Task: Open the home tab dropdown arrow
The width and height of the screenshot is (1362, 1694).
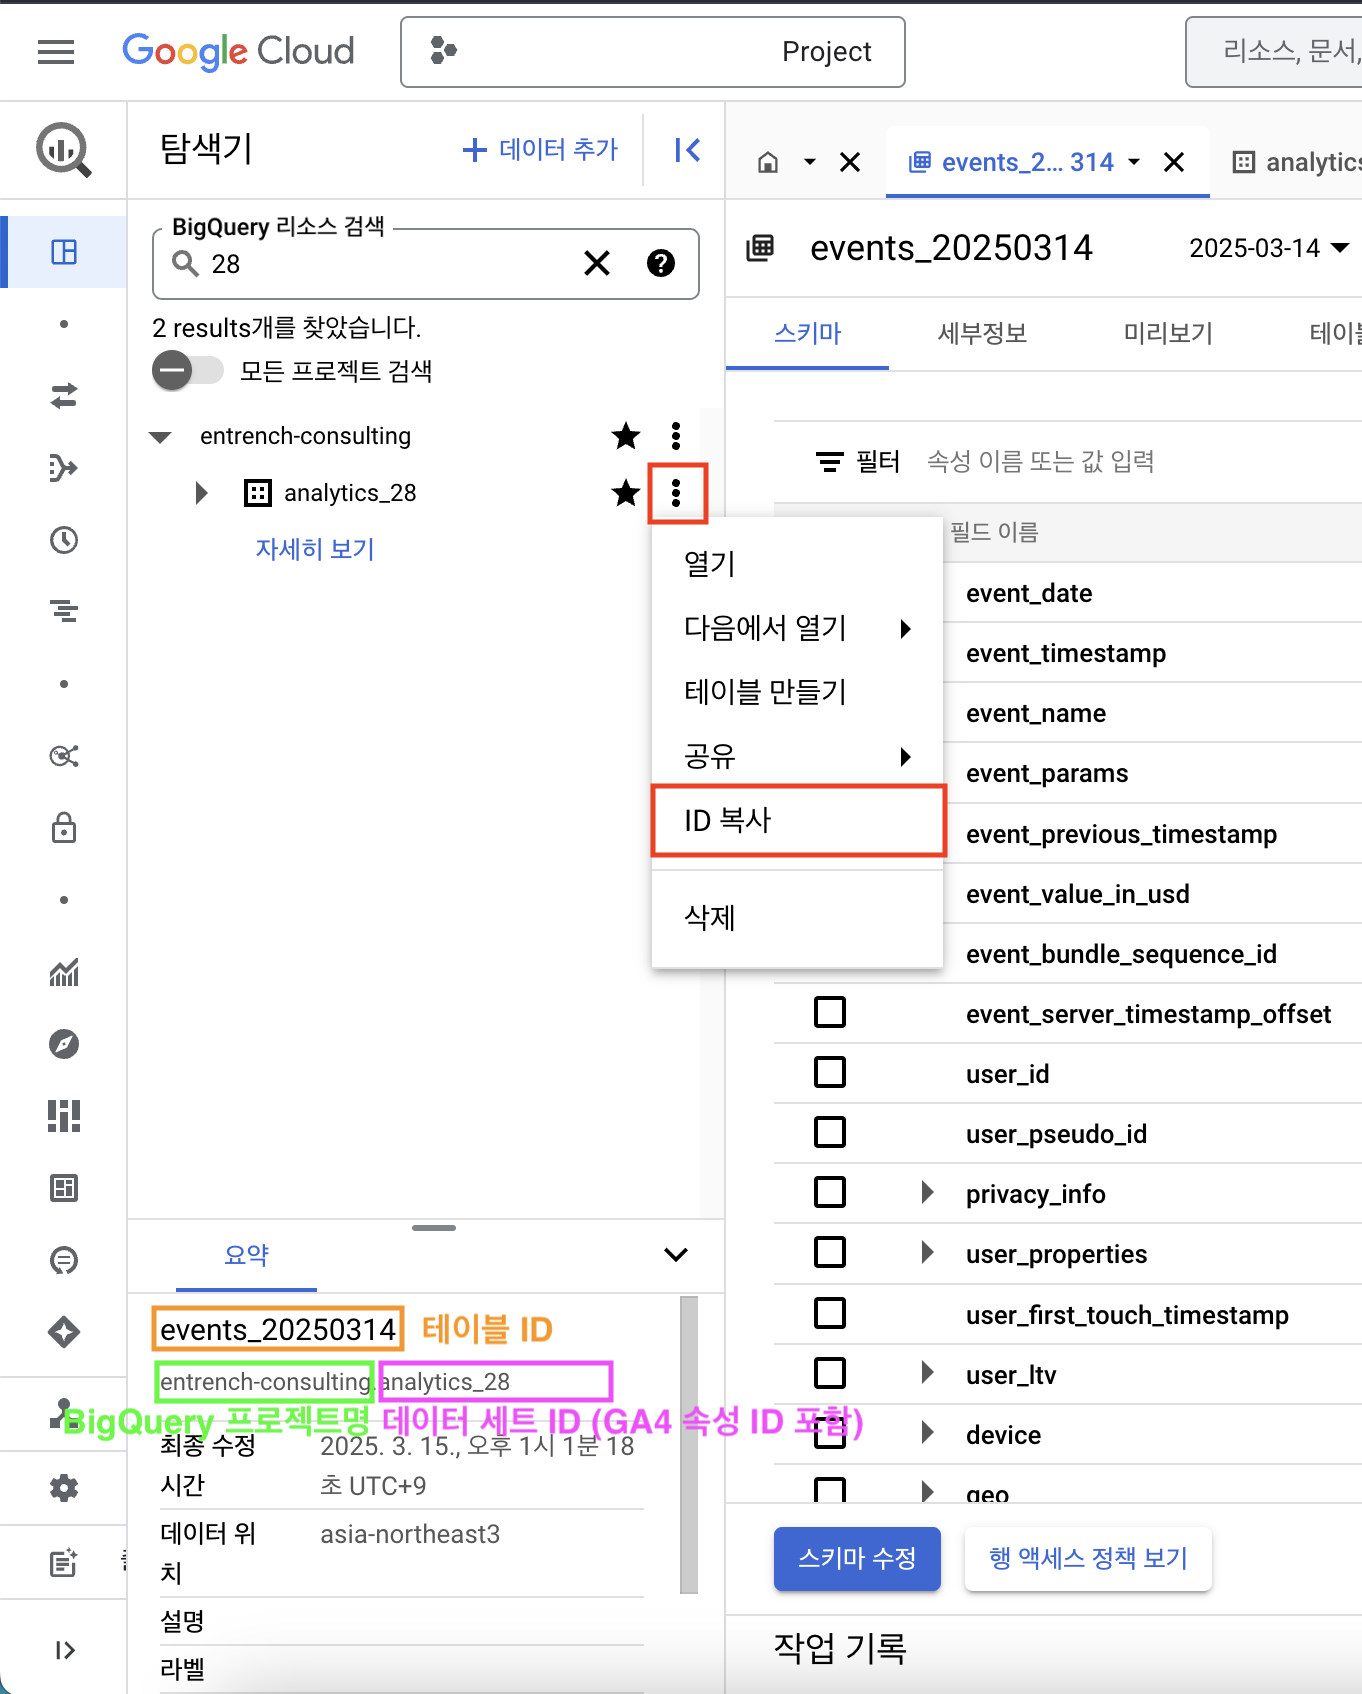Action: 810,162
